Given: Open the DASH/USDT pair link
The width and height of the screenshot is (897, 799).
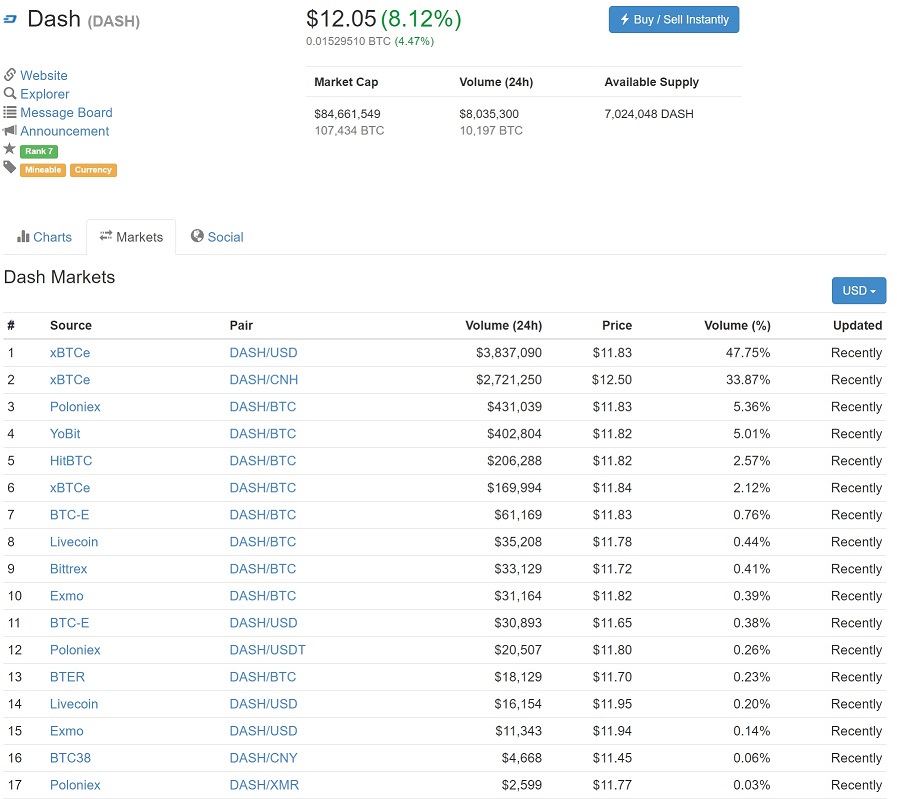Looking at the screenshot, I should point(268,650).
